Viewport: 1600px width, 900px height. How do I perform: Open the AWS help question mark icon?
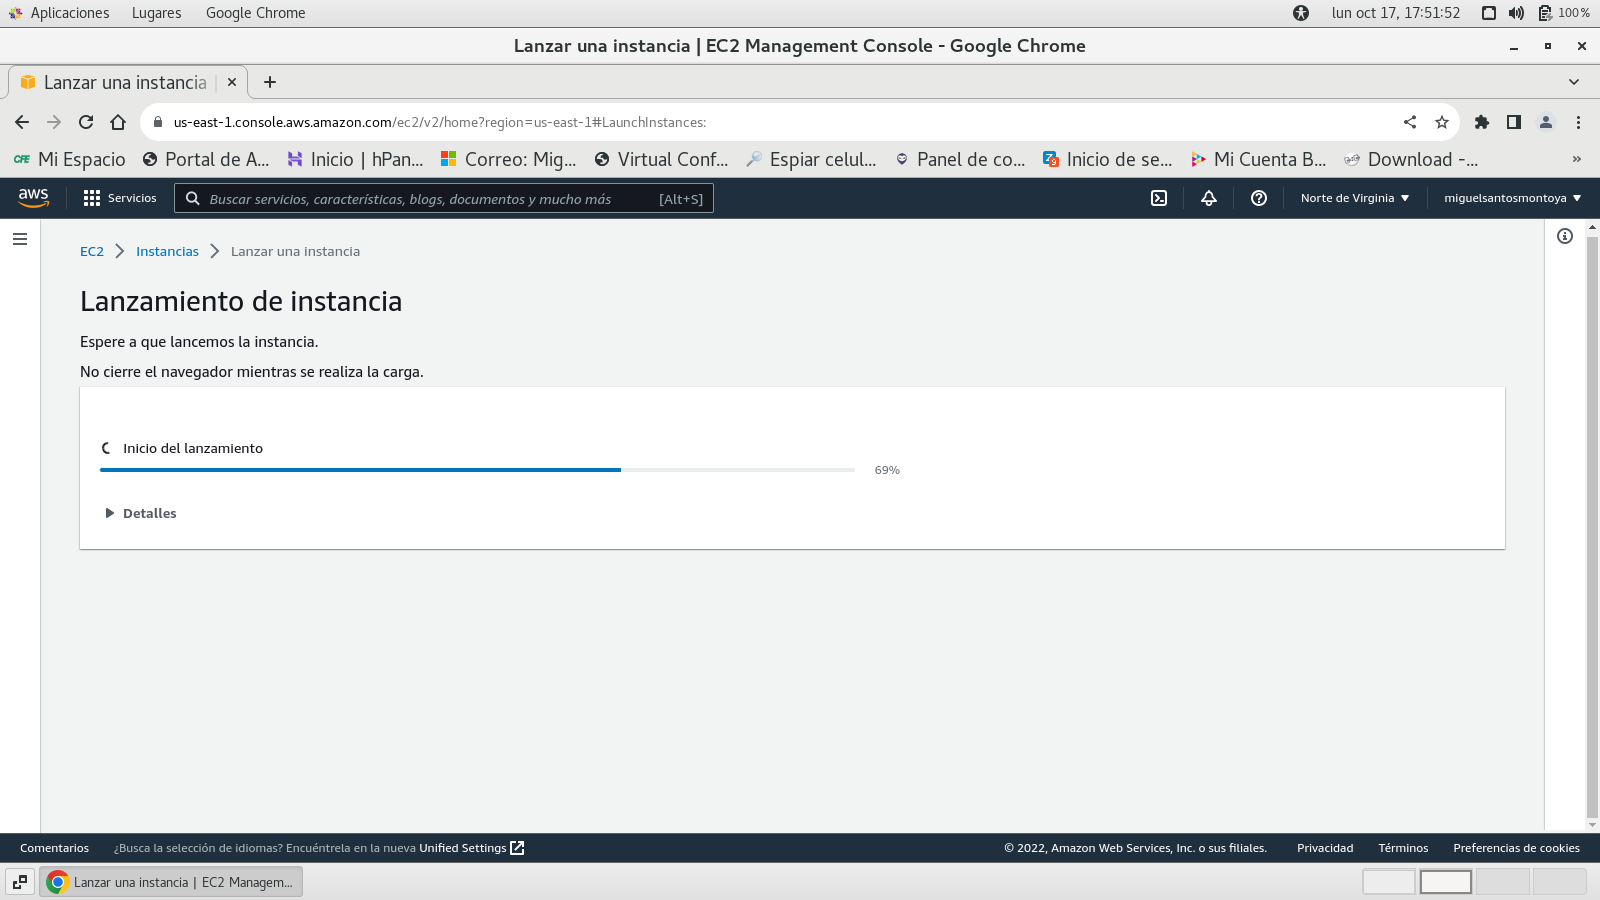(1259, 198)
